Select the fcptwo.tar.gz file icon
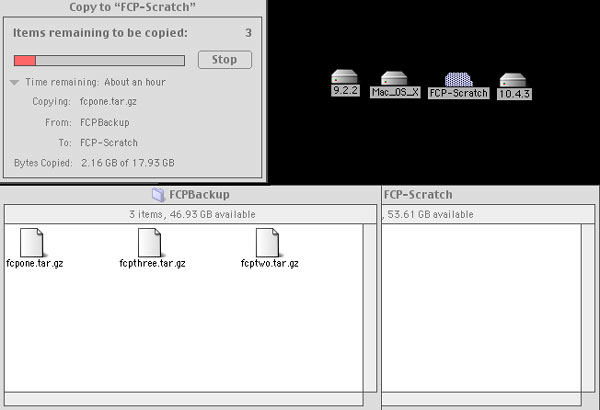Viewport: 600px width, 410px height. click(x=267, y=242)
